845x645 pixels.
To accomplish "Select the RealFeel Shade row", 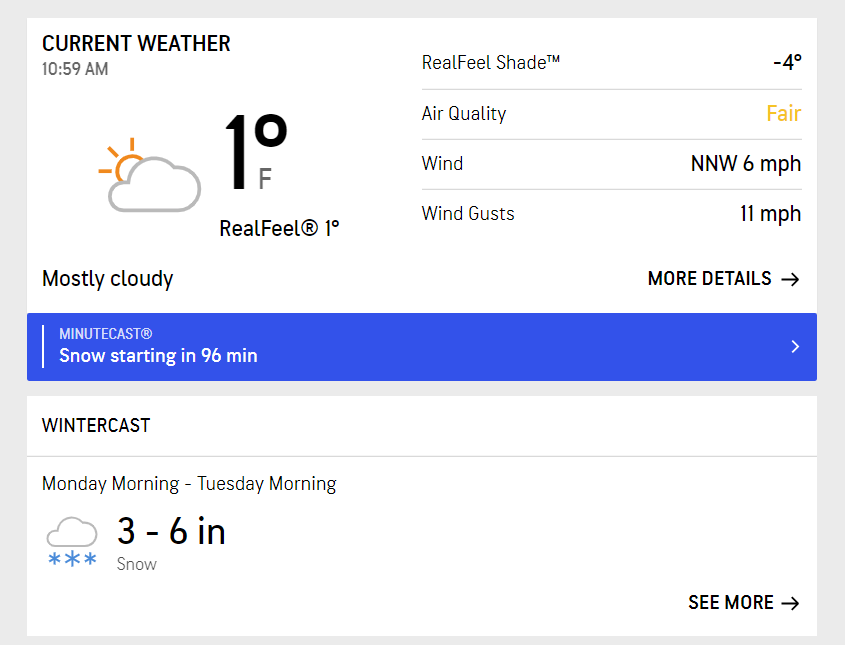I will 612,63.
